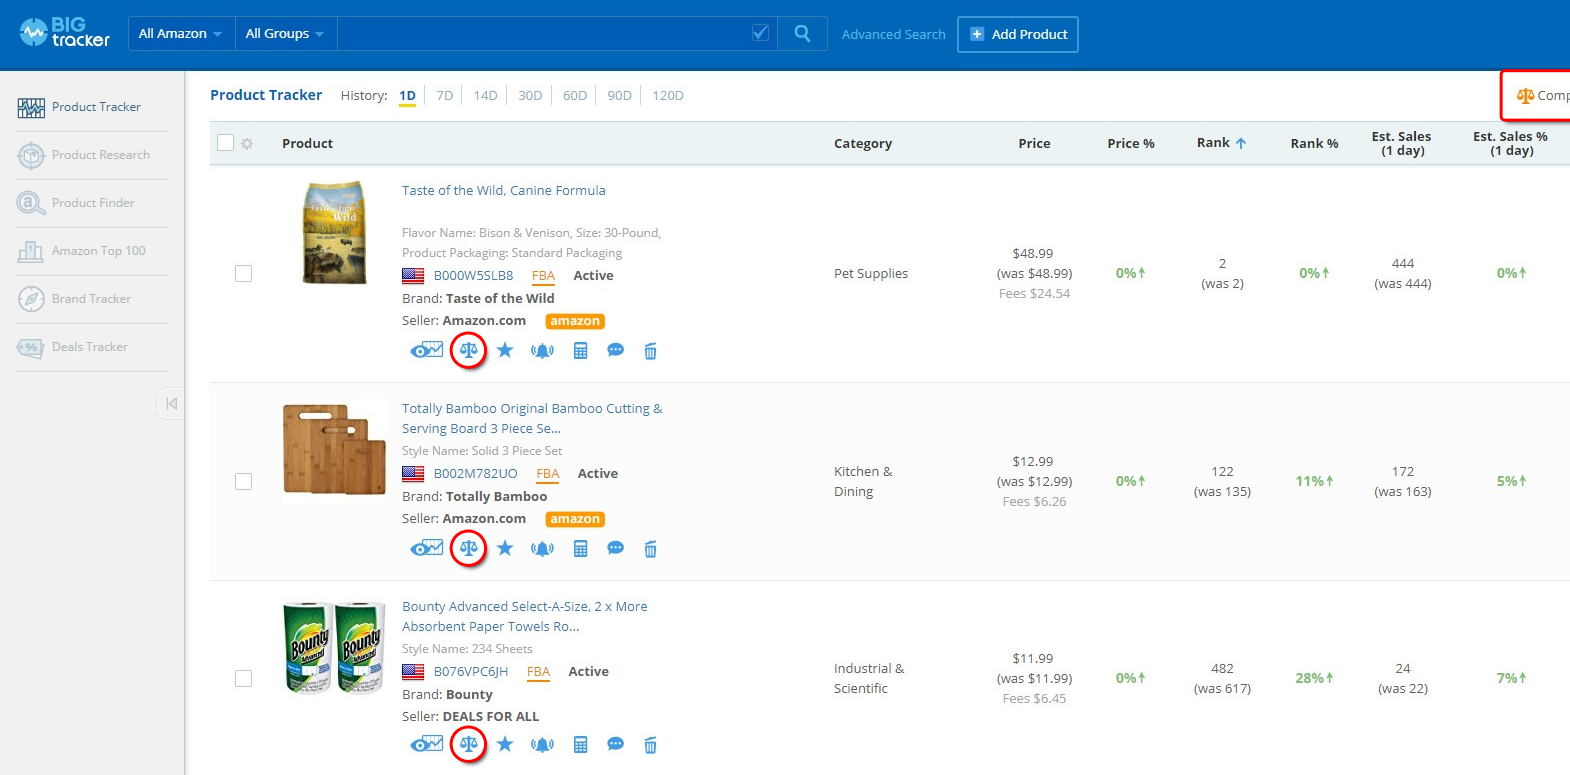Select the 120D history tab
Screen dimensions: 1570x775
pos(668,96)
